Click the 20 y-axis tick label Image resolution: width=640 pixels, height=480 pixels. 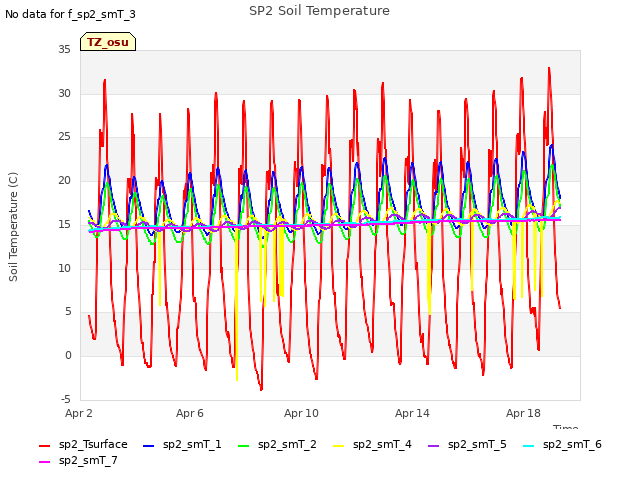coord(64,180)
